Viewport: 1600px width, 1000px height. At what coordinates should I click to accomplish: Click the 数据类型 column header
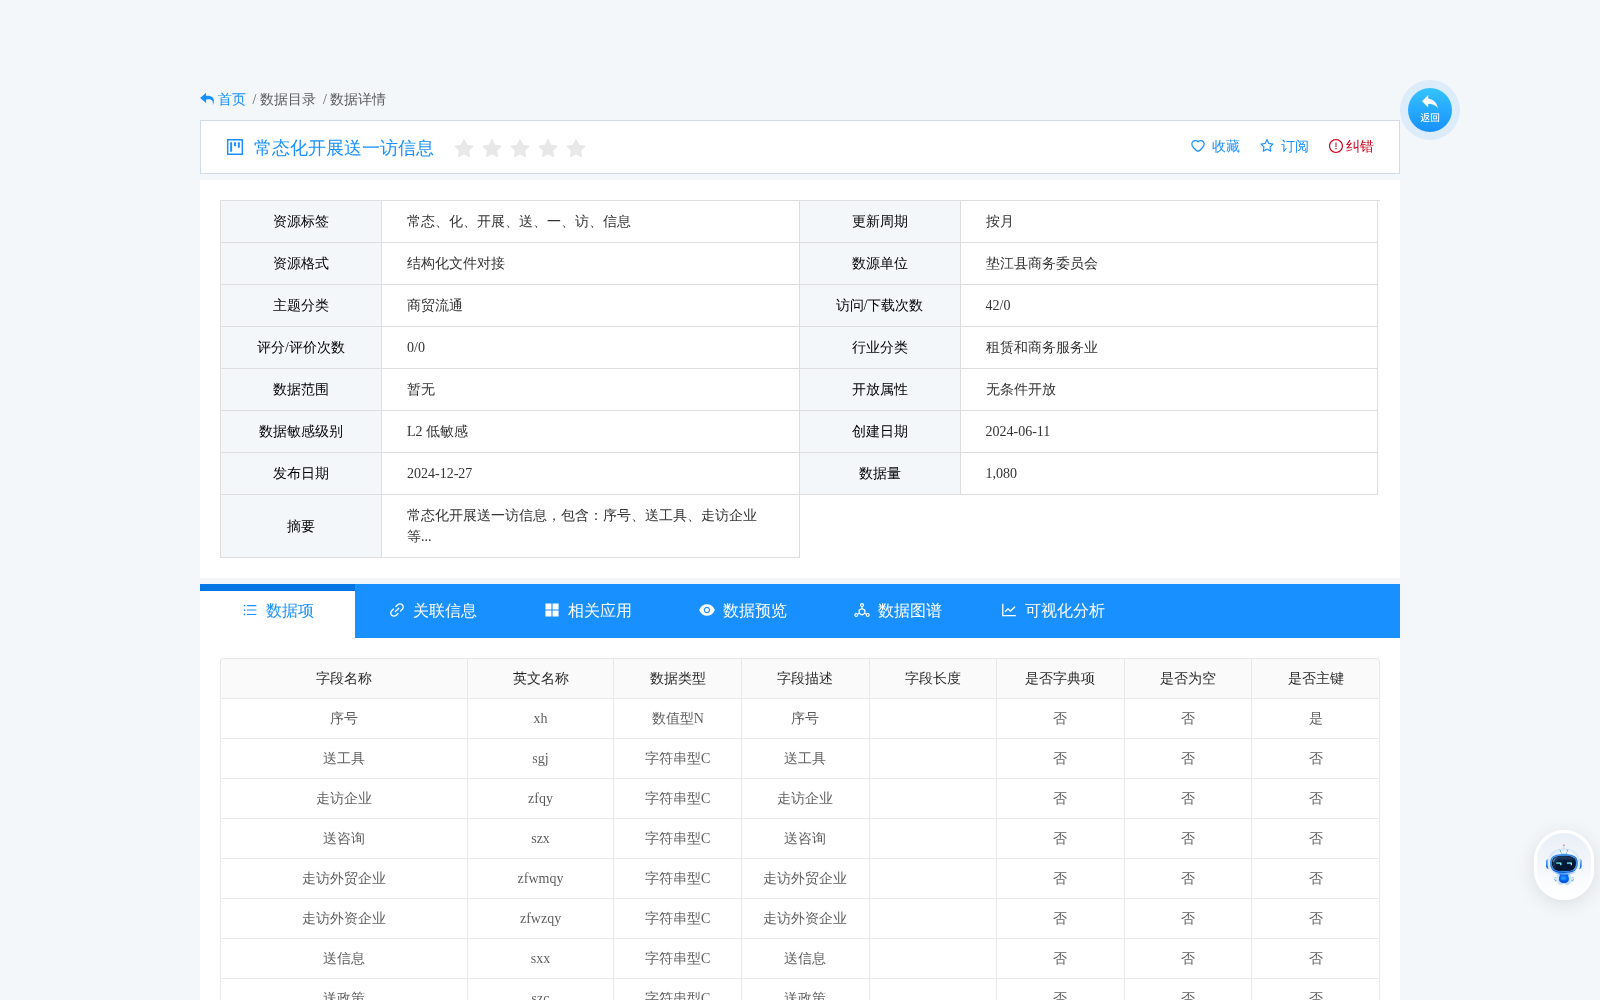click(x=677, y=679)
